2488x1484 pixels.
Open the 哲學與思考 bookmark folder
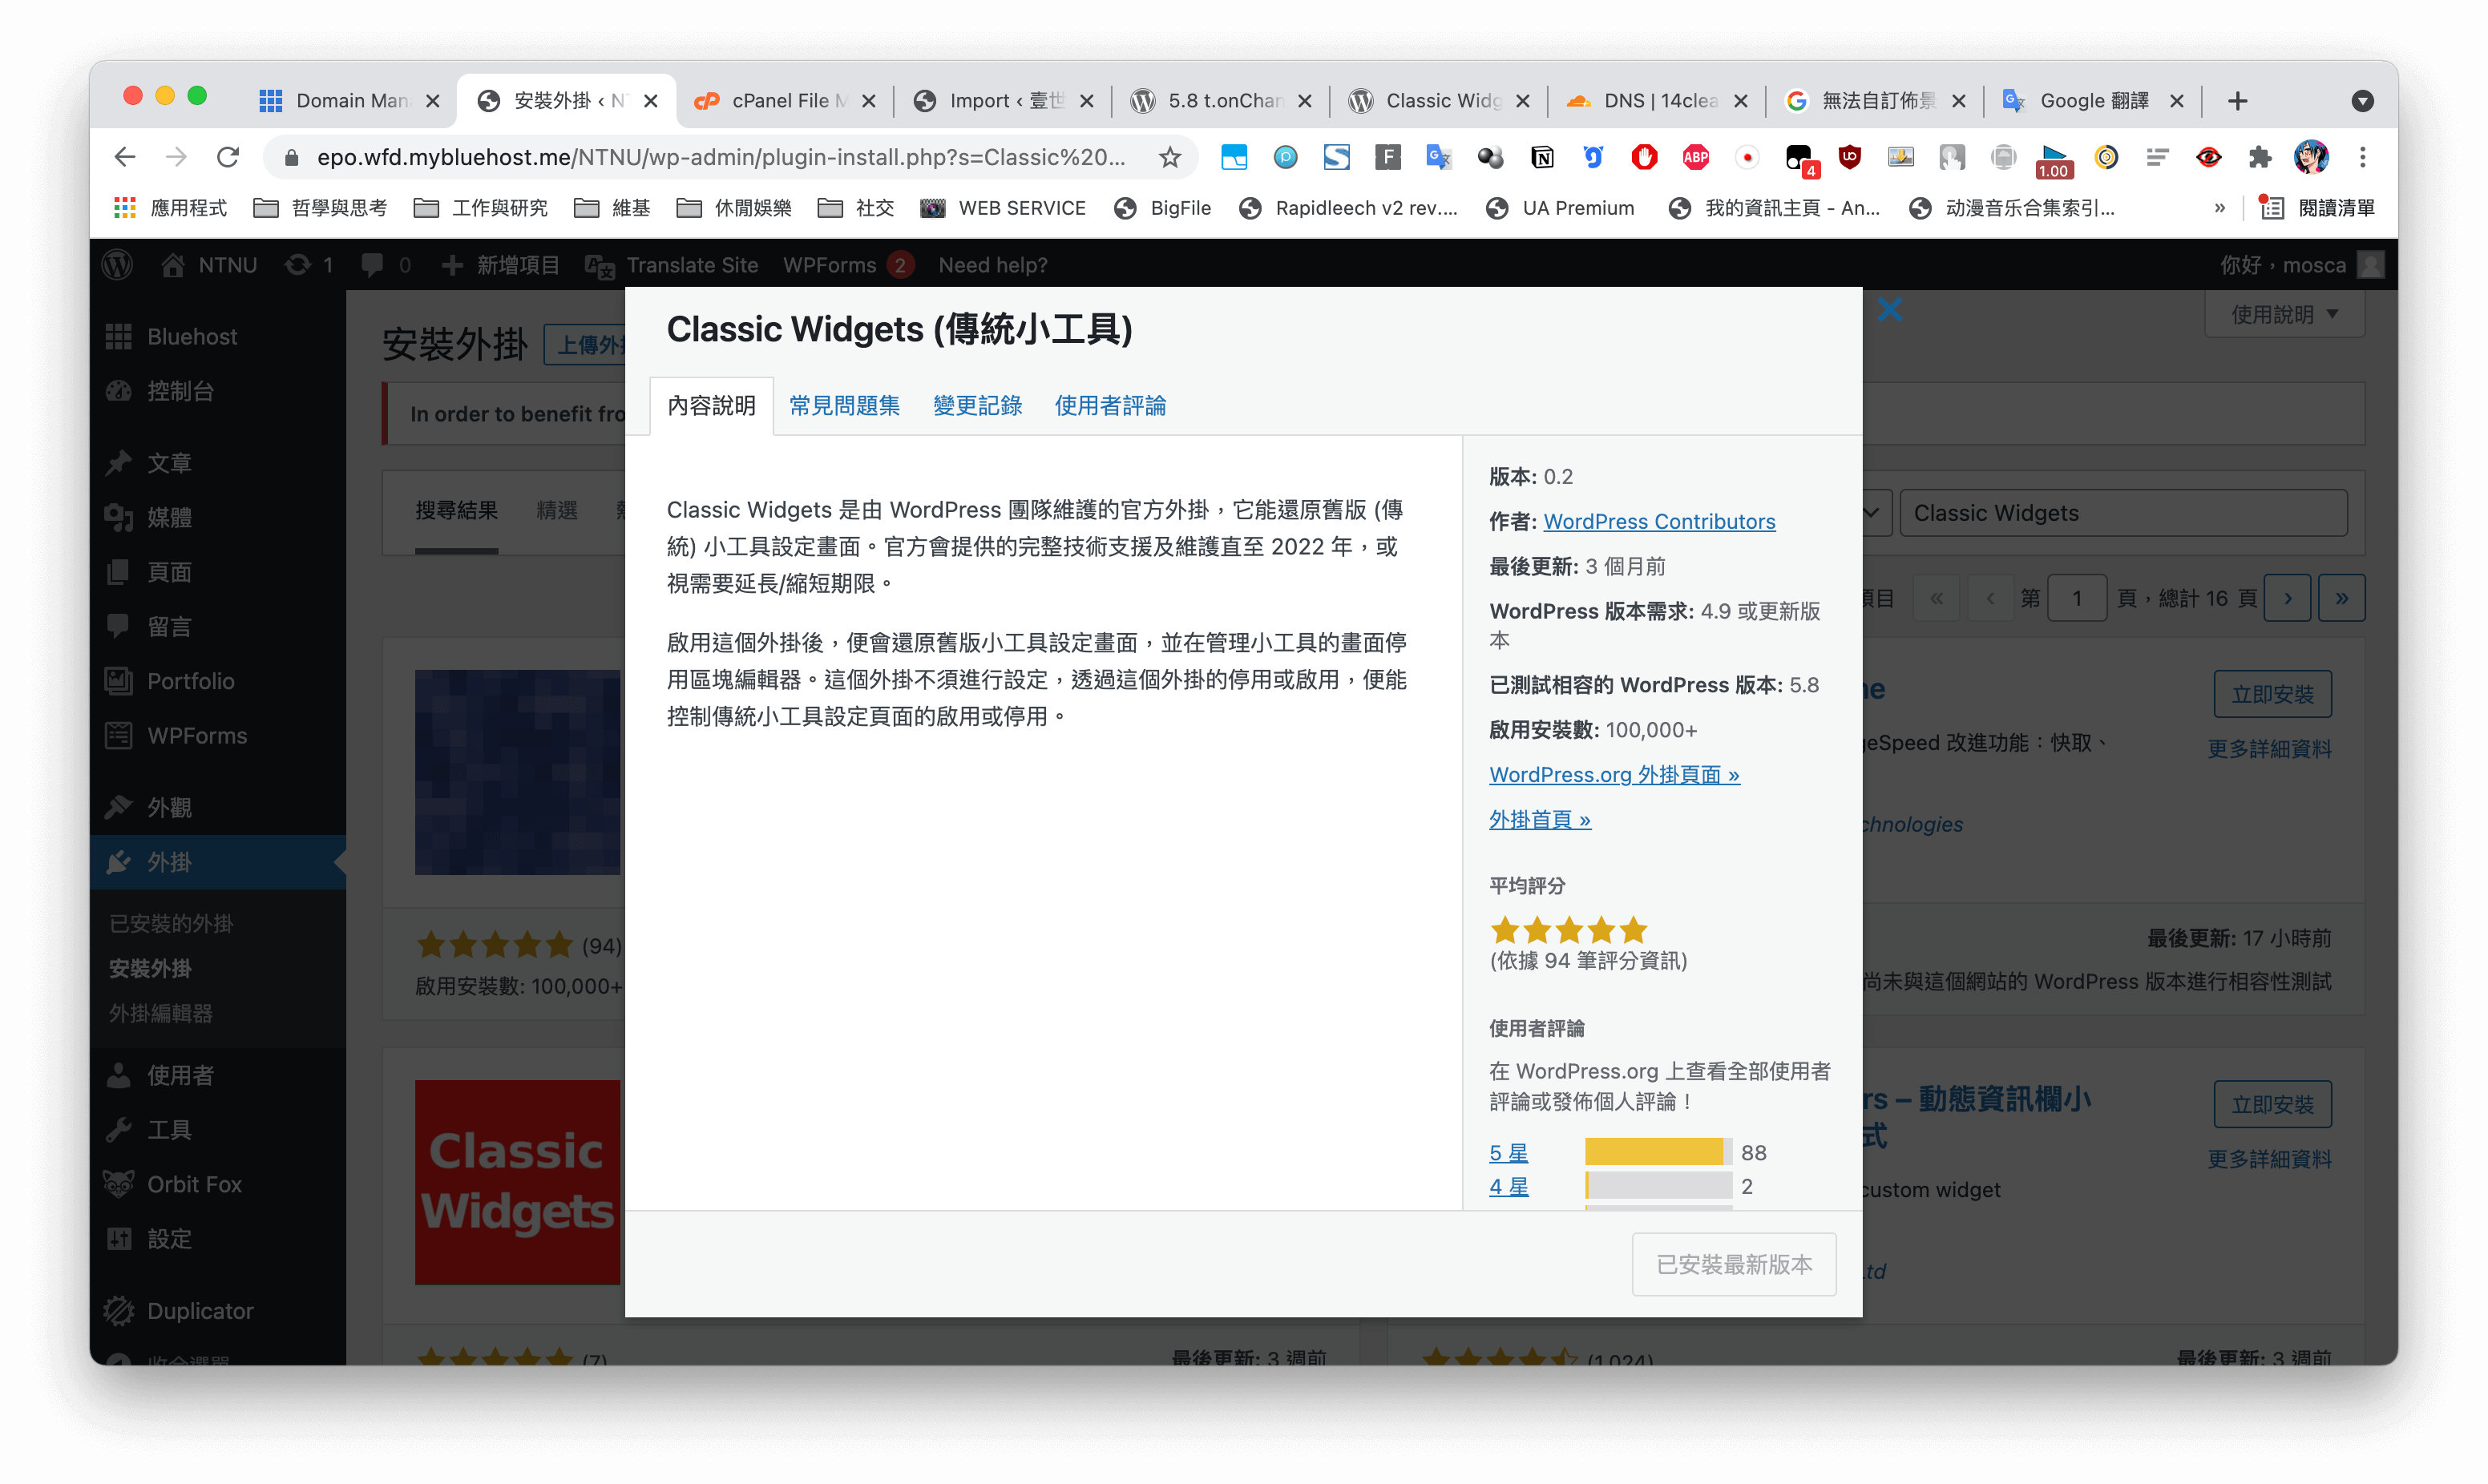coord(320,208)
